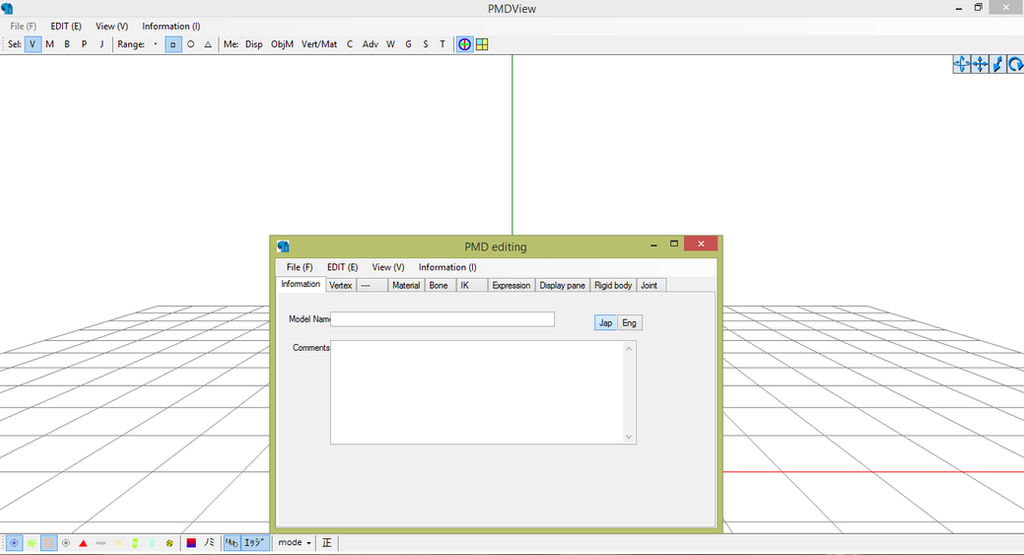Click the red triangle icon in bottom toolbar
The width and height of the screenshot is (1024, 555).
[83, 543]
